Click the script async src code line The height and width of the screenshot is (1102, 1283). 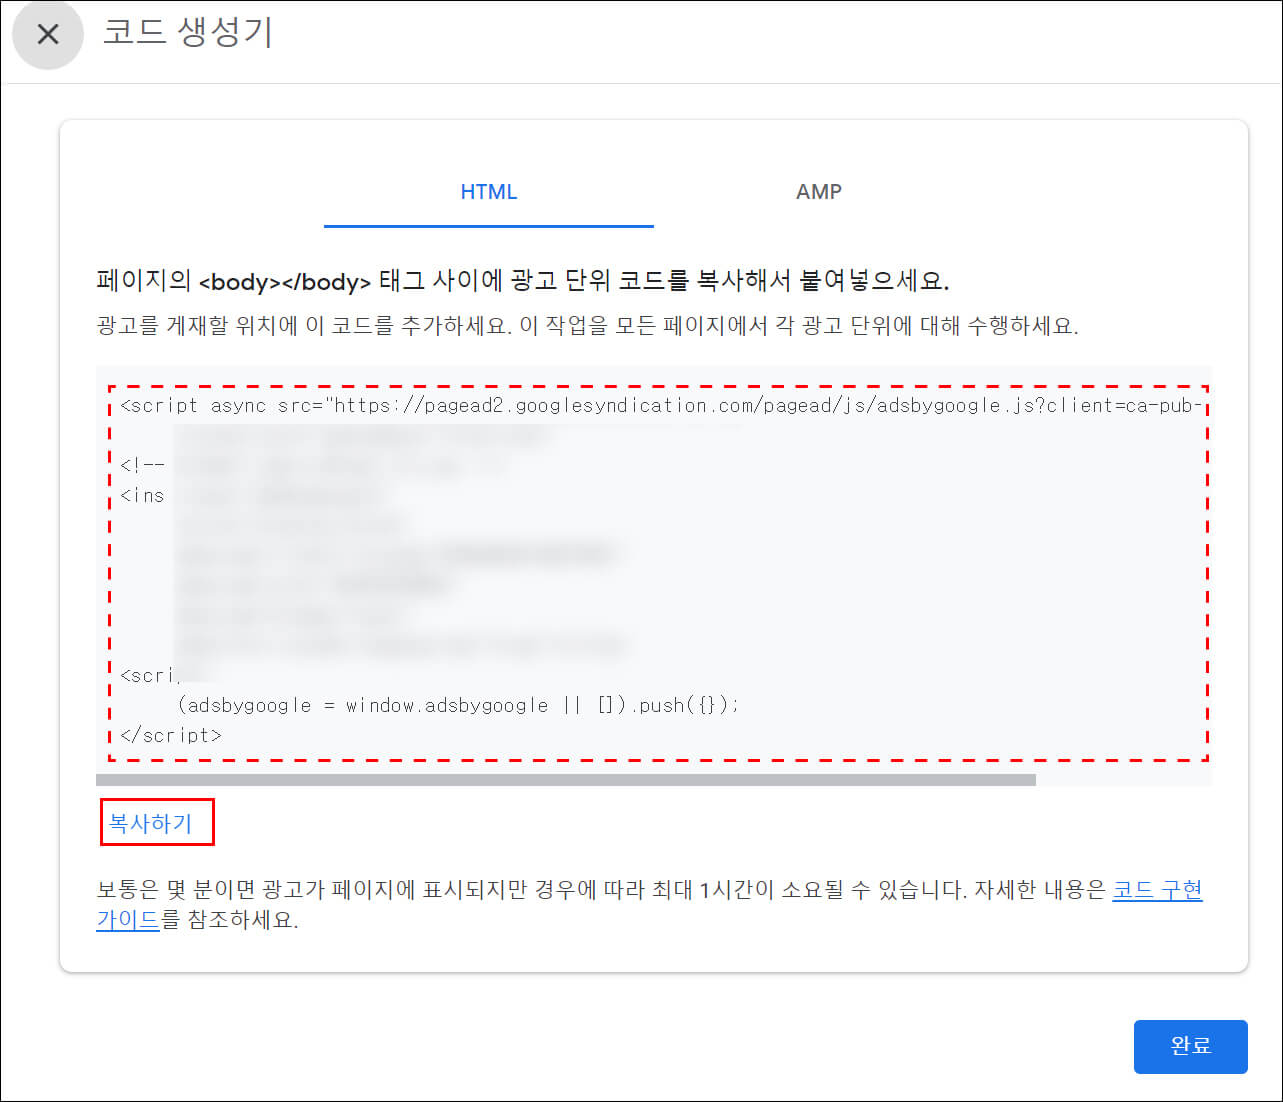(660, 405)
